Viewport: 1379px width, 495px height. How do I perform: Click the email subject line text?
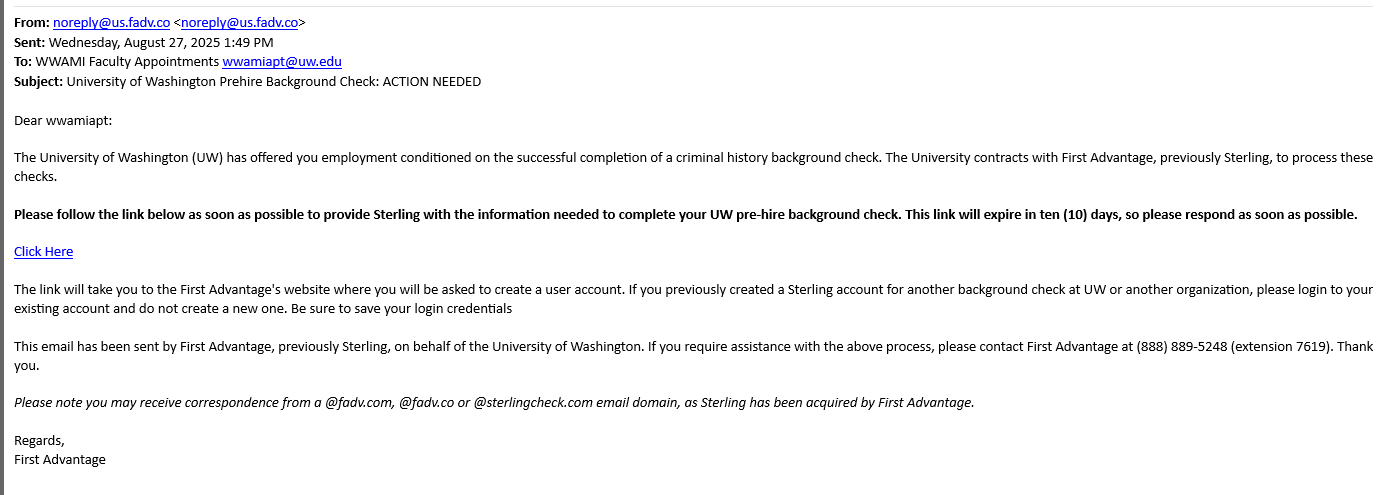(x=273, y=81)
